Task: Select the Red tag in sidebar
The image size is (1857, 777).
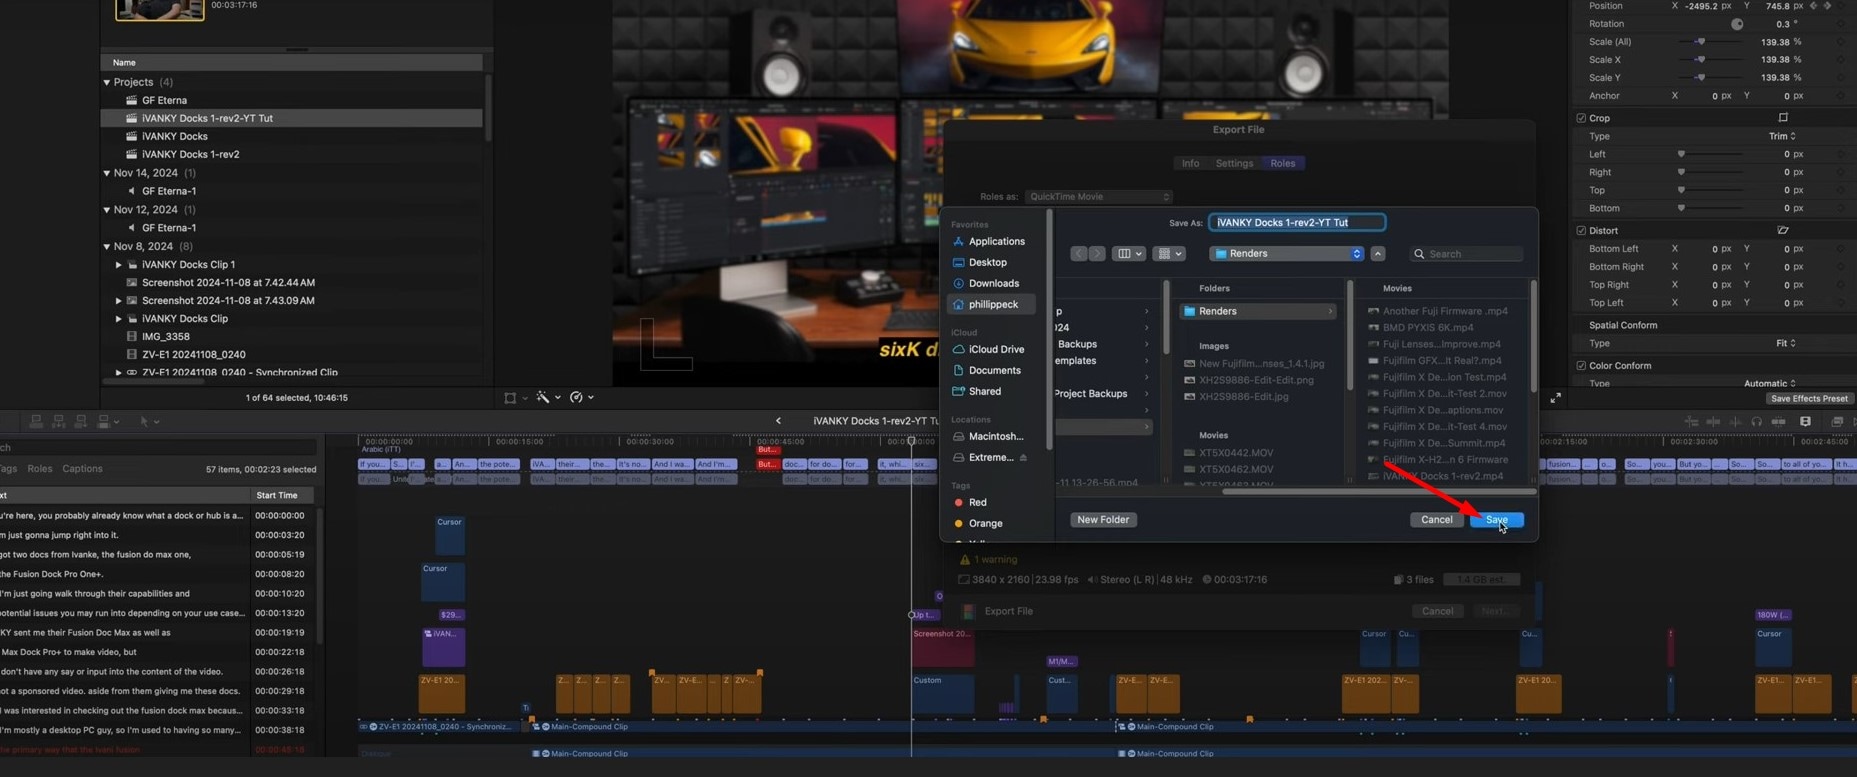Action: (x=970, y=502)
